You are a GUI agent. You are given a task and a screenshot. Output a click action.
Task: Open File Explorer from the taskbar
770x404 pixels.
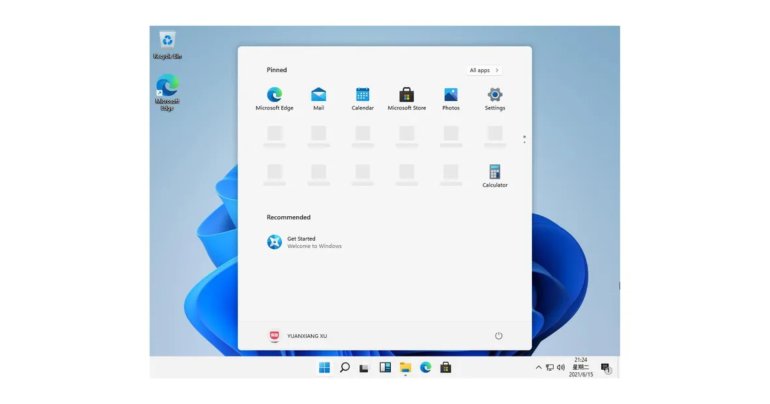[x=405, y=368]
